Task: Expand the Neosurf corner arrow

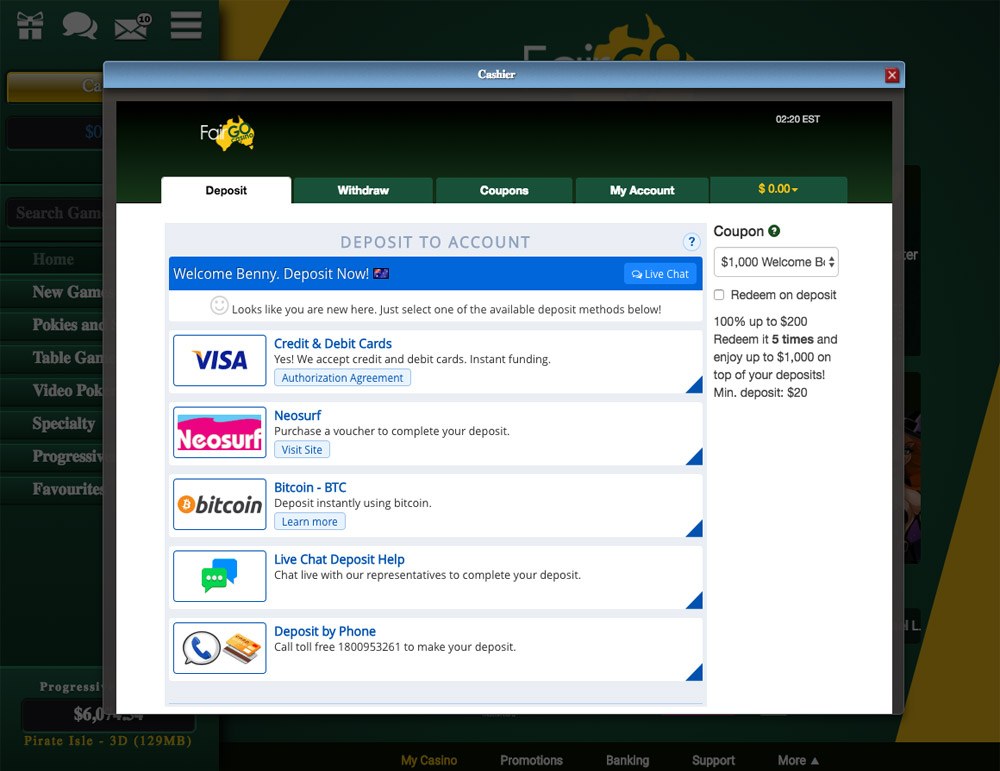Action: click(695, 457)
